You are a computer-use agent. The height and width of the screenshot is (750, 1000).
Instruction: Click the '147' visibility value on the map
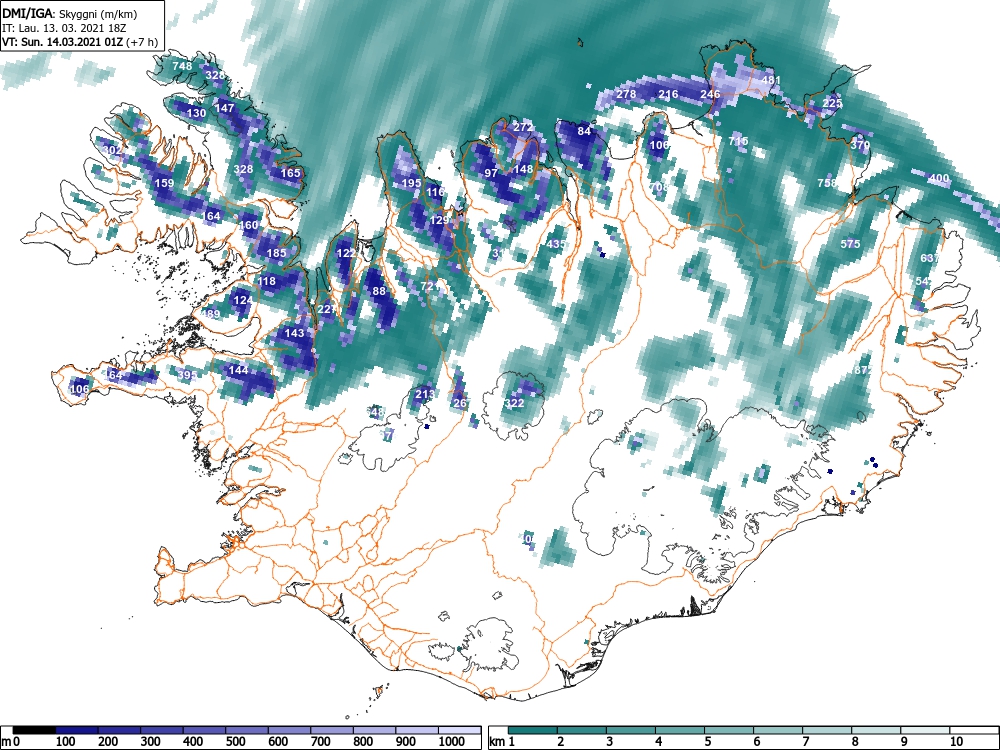pos(224,108)
